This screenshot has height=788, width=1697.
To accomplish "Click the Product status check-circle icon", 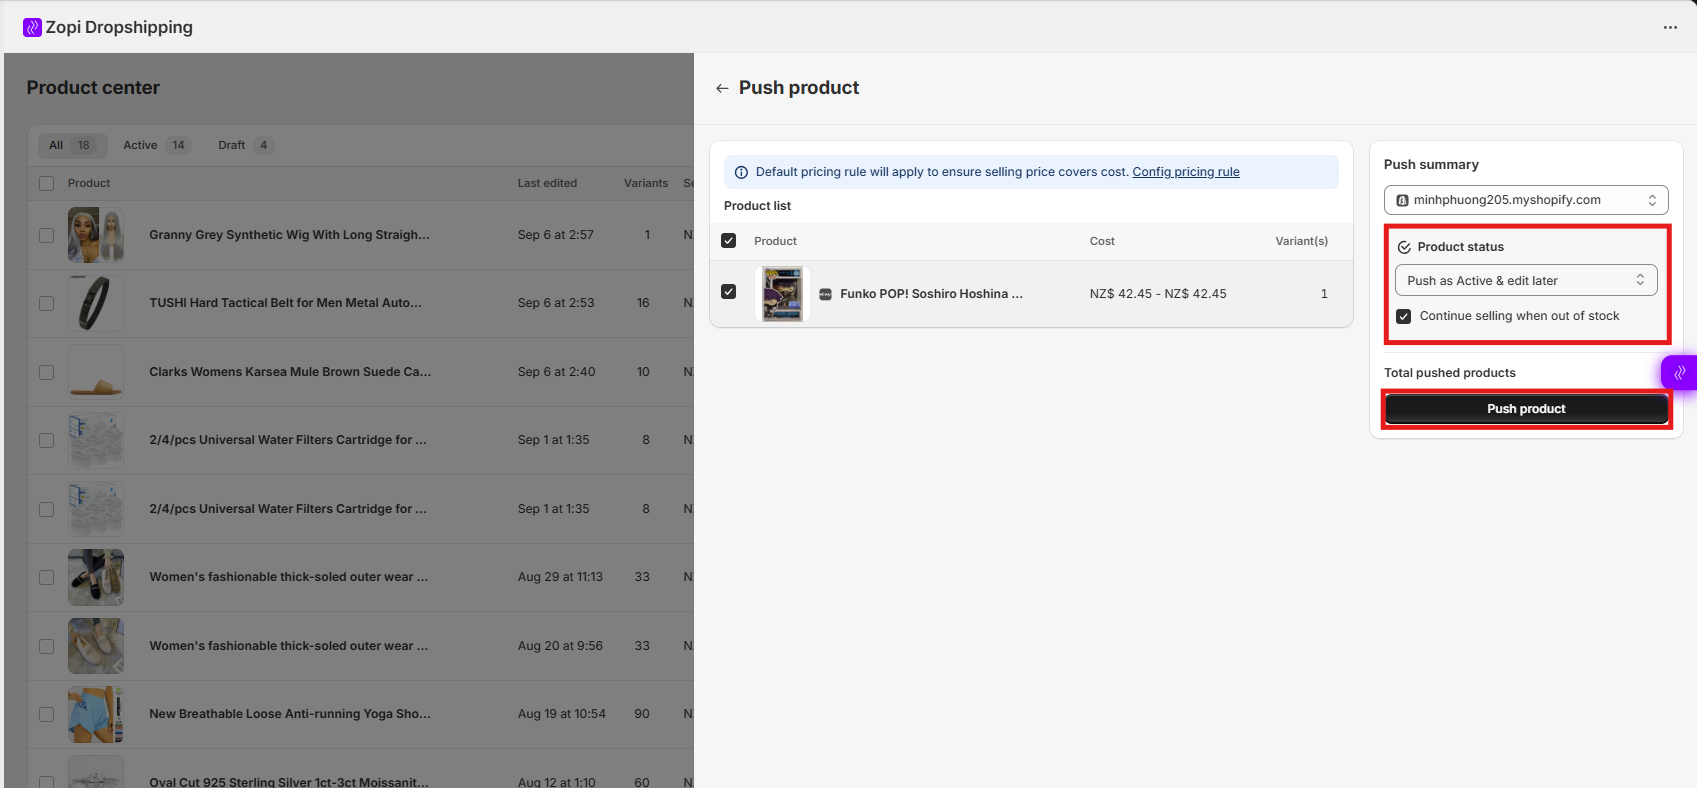I will point(1404,247).
